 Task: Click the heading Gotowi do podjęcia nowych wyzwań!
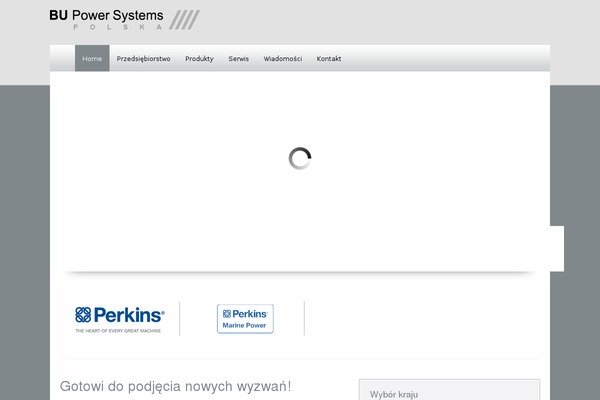(x=175, y=386)
